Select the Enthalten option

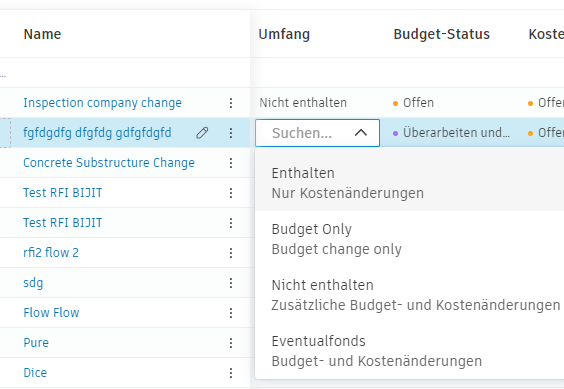coord(409,183)
